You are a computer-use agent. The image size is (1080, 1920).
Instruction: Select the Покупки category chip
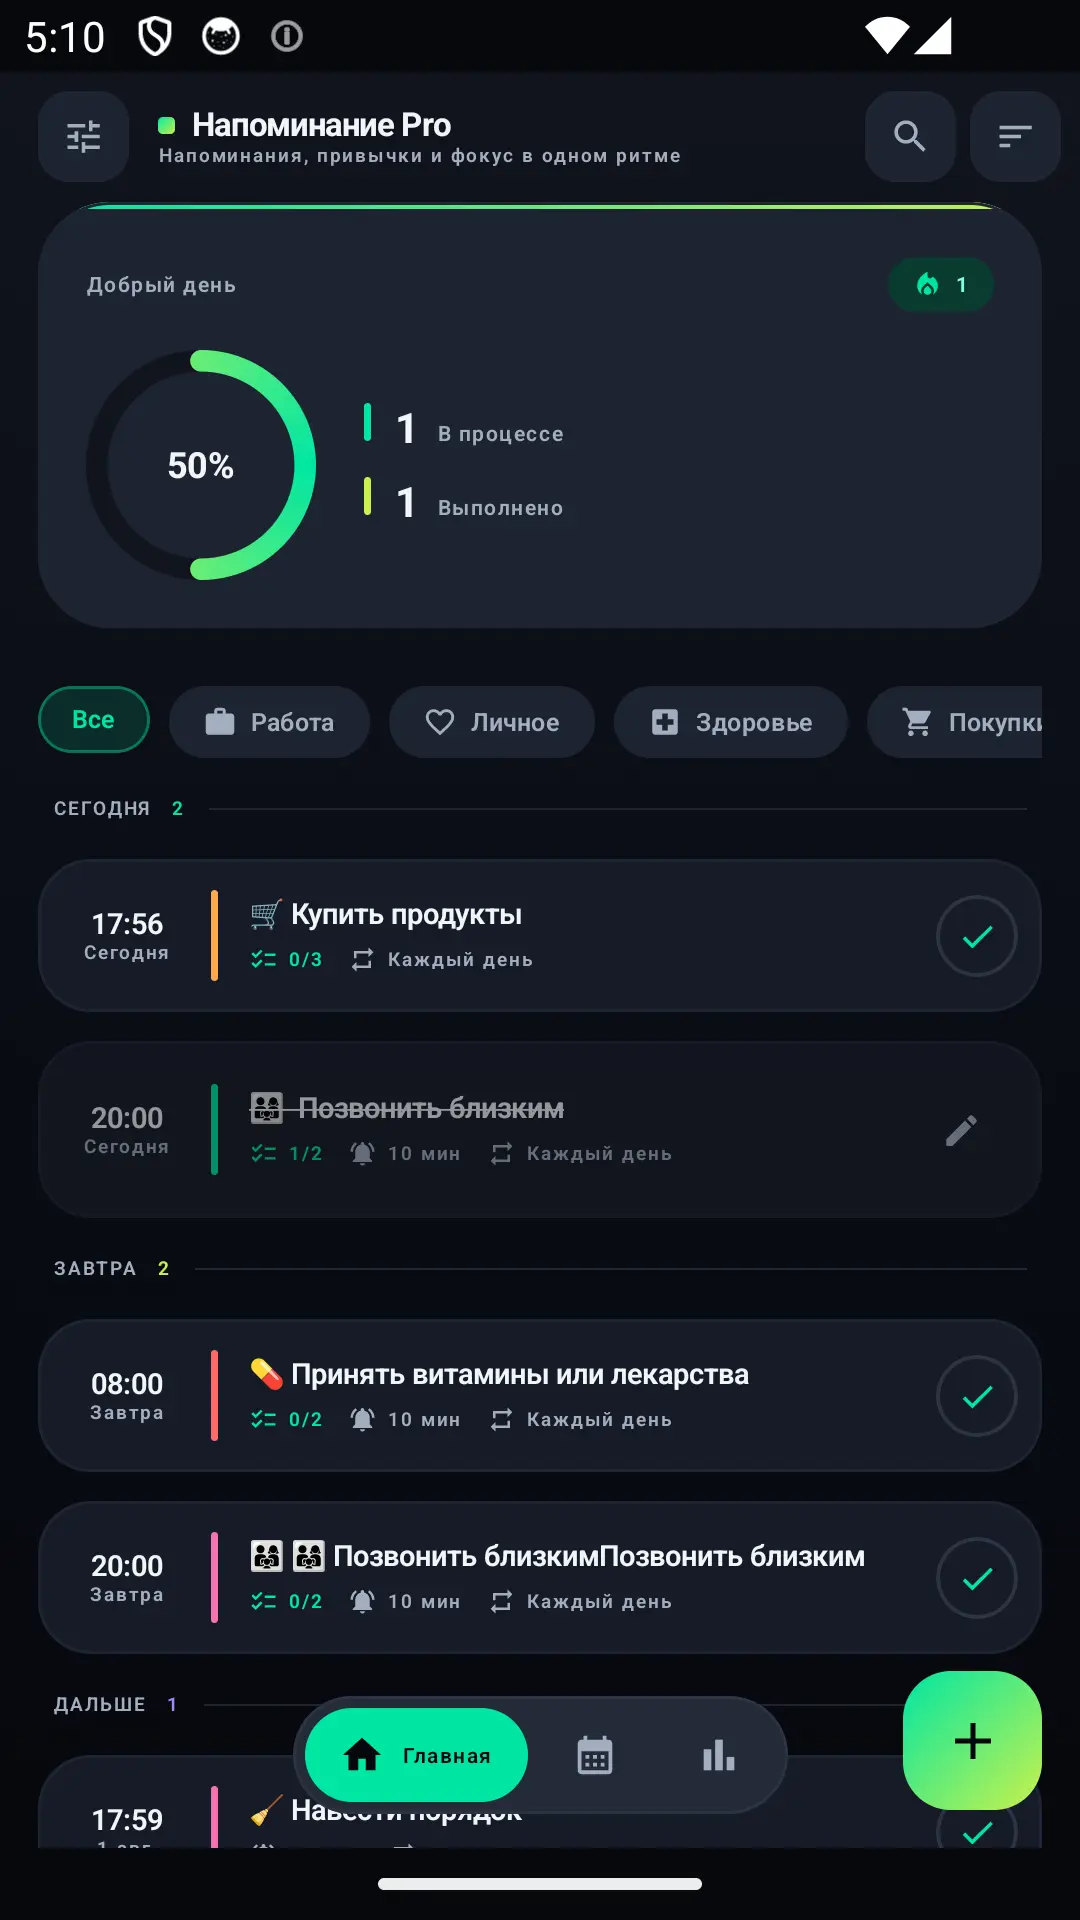[955, 722]
